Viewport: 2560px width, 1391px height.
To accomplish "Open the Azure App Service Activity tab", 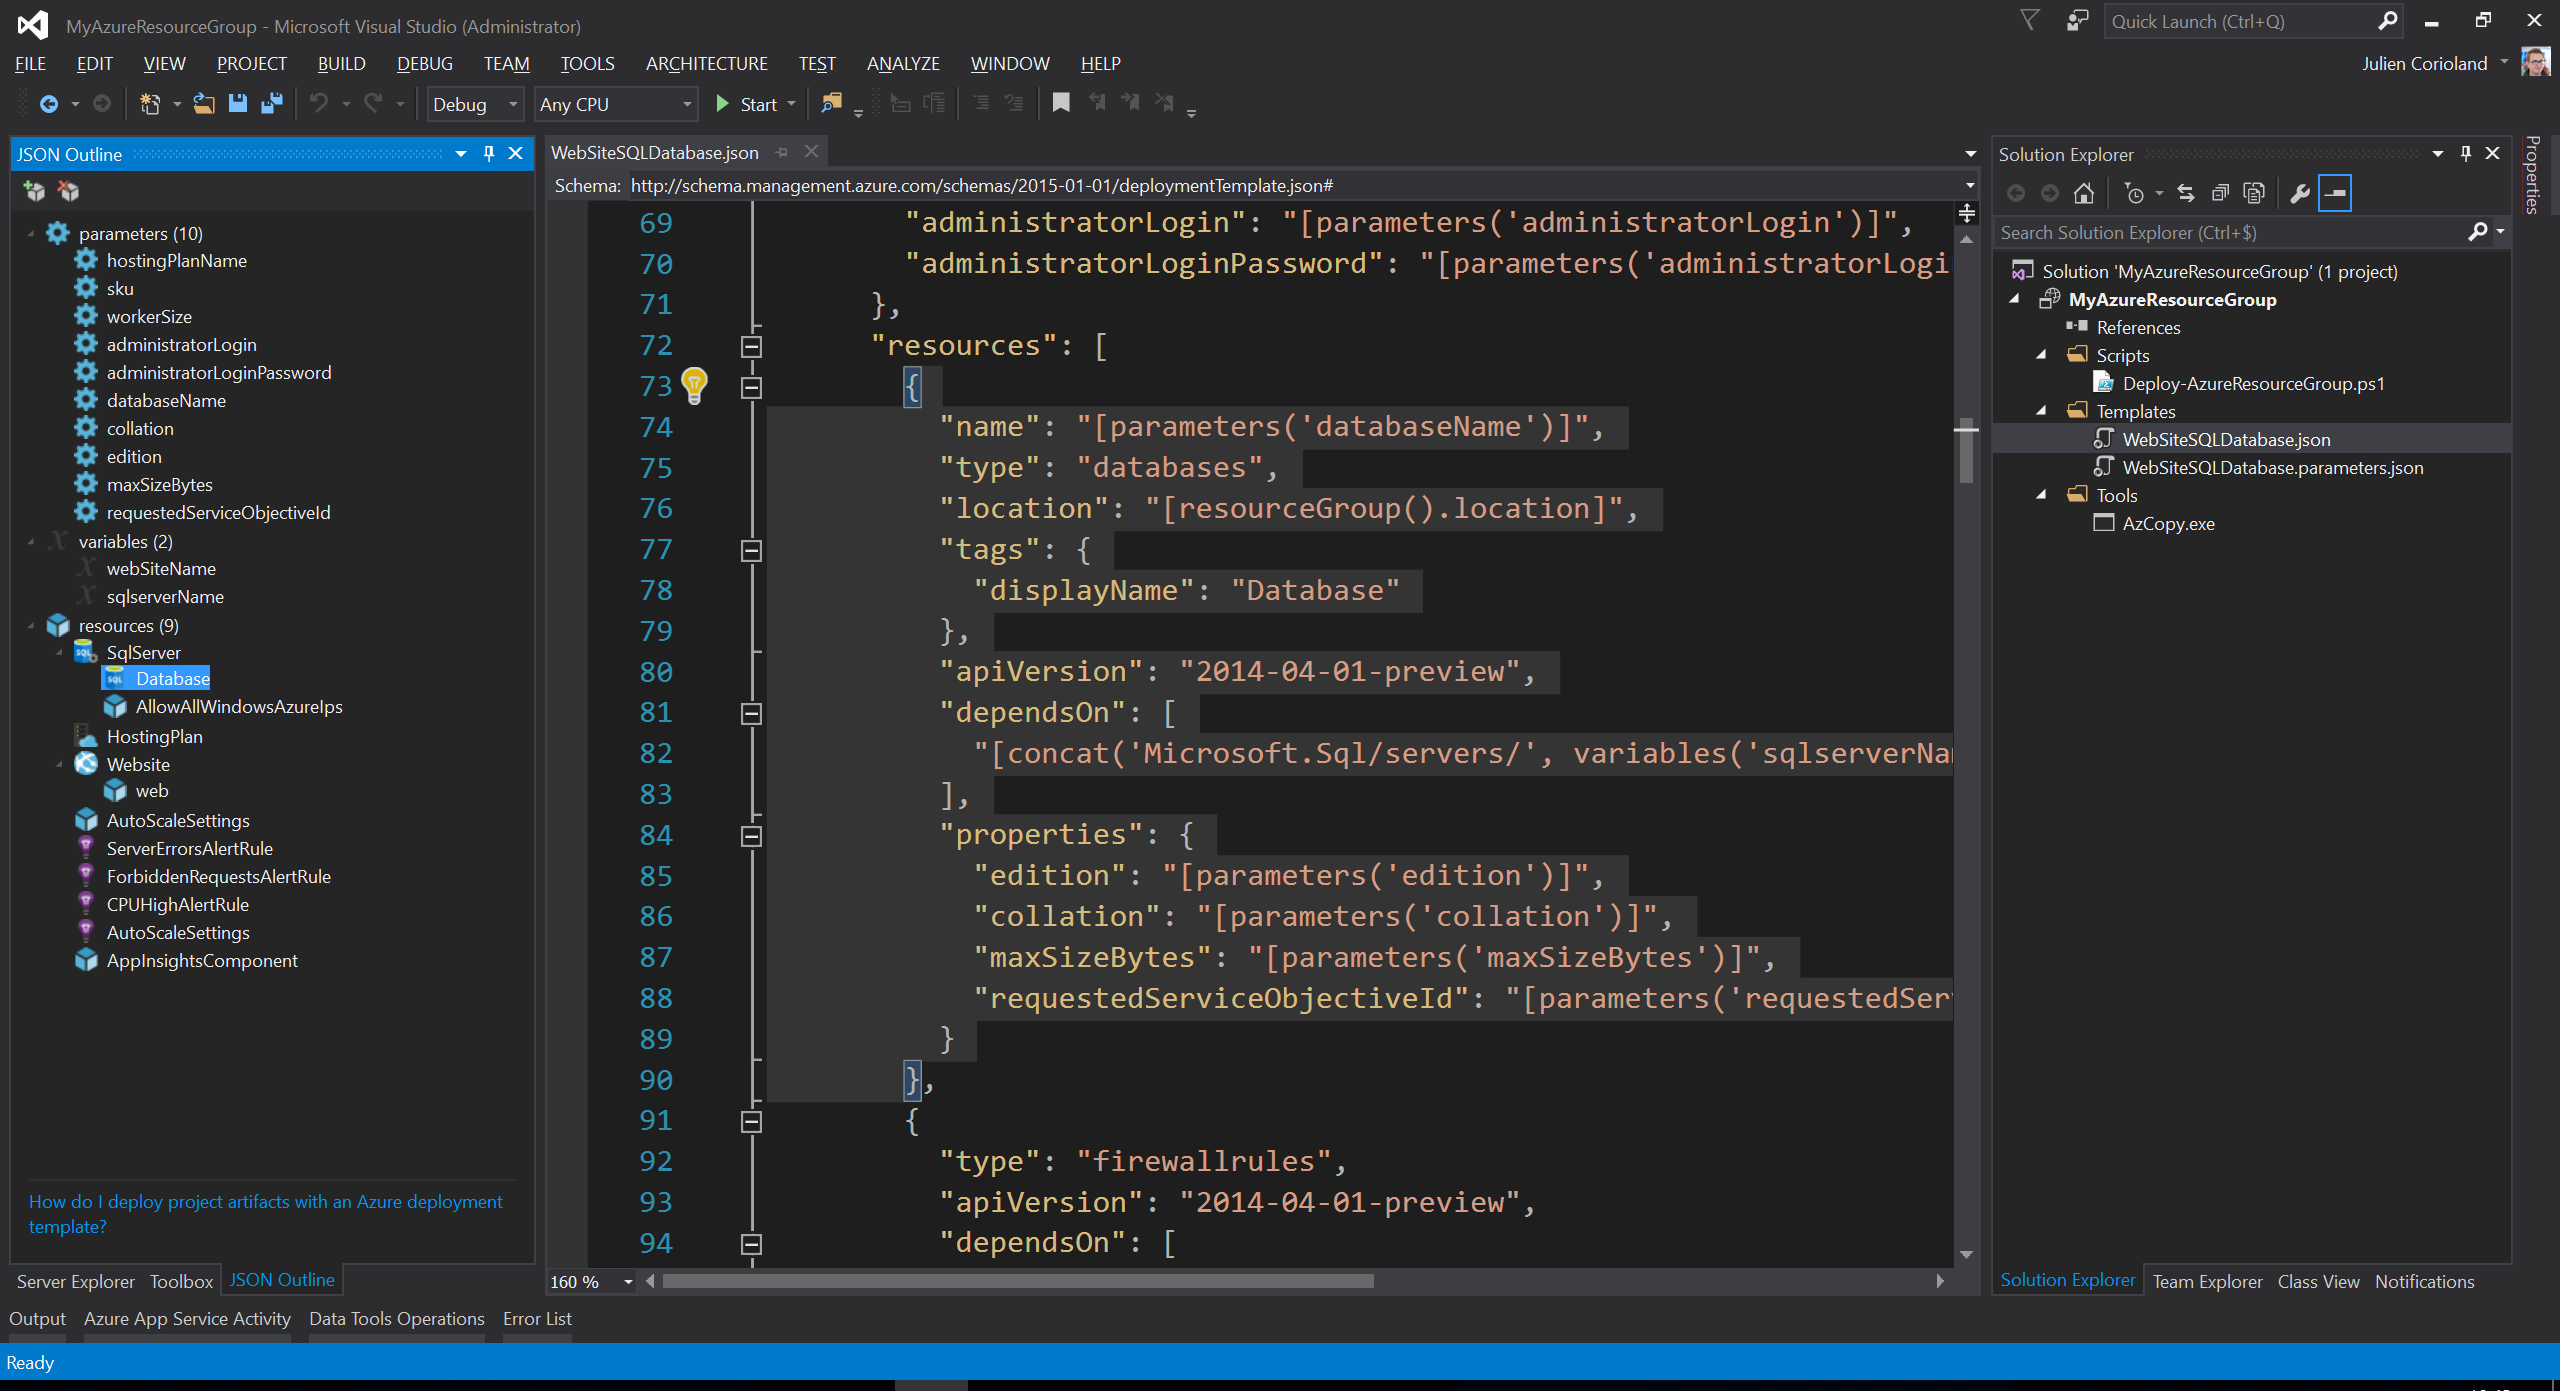I will tap(187, 1318).
